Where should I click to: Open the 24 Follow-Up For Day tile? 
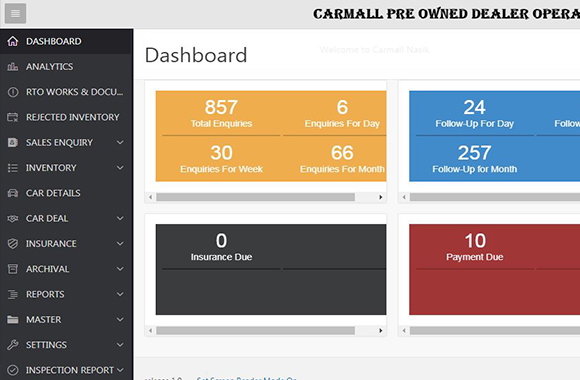pyautogui.click(x=475, y=113)
